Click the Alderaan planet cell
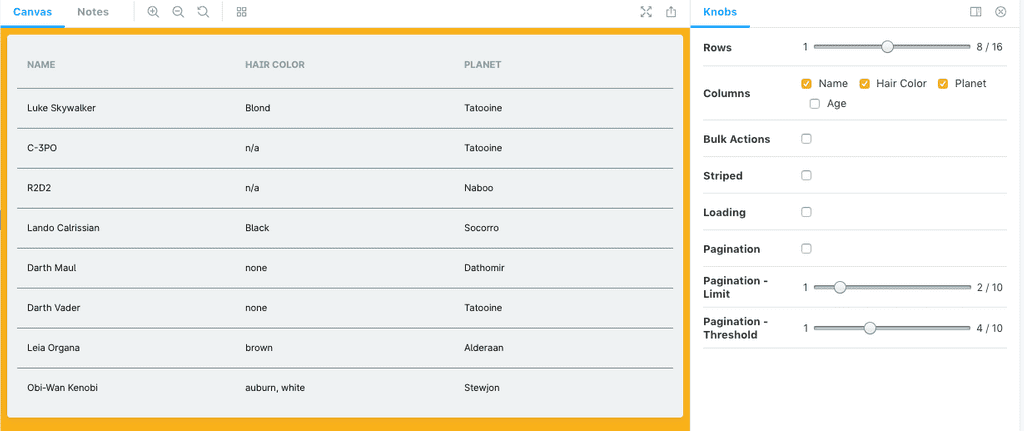 click(484, 348)
